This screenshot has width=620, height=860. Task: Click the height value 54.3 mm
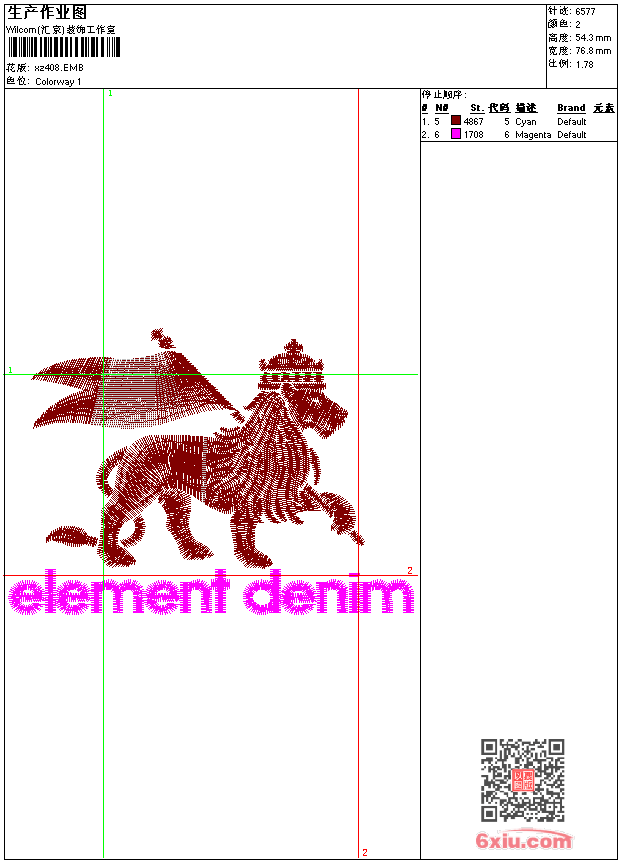pyautogui.click(x=593, y=38)
